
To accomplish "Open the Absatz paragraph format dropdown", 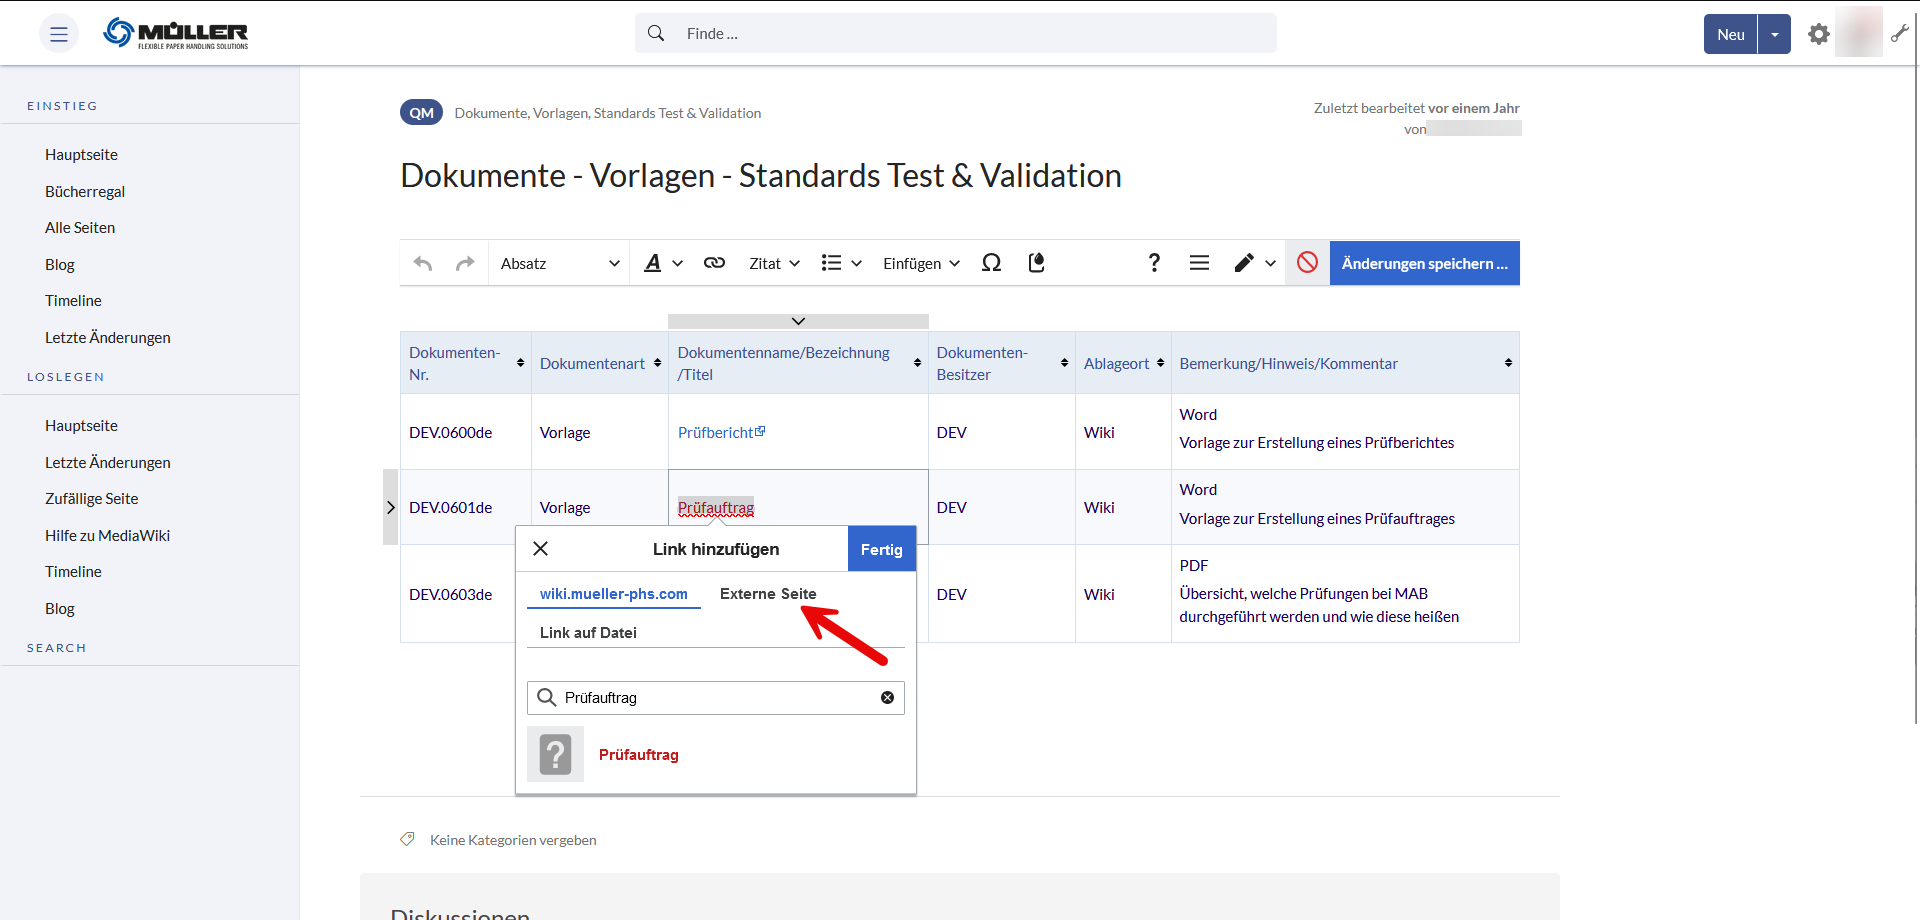I will (x=559, y=263).
